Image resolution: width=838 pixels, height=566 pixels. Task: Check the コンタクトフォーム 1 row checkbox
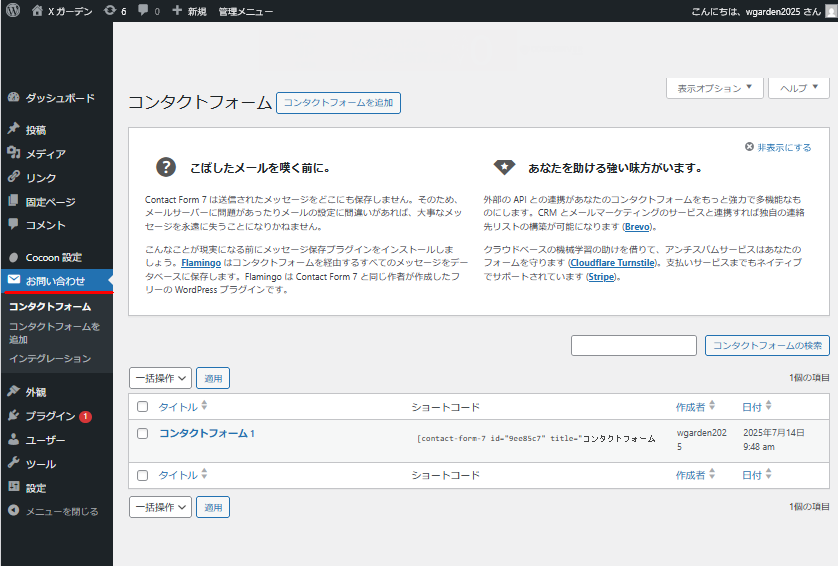coord(142,434)
